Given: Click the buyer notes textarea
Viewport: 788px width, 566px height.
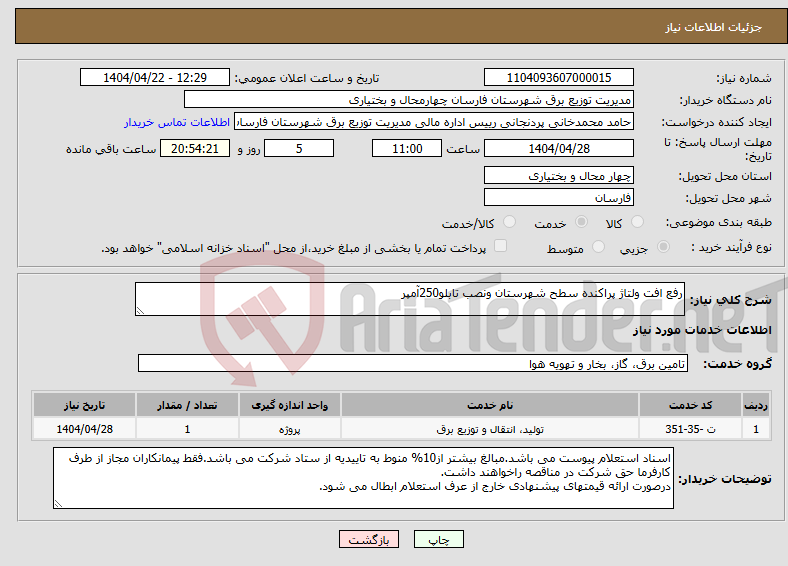Looking at the screenshot, I should click(363, 478).
